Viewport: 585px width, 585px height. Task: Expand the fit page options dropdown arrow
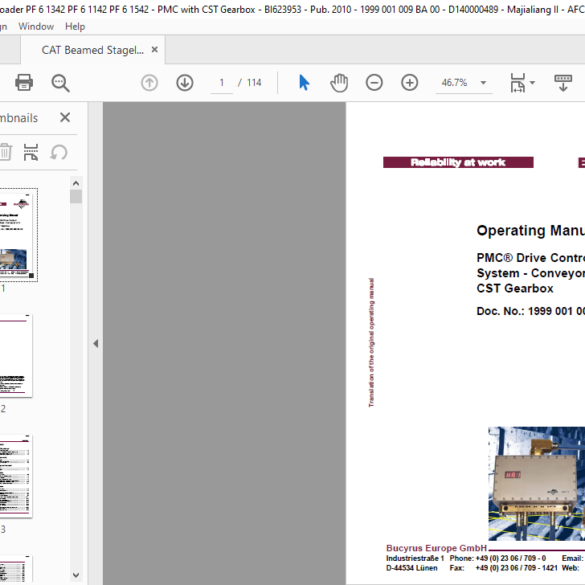click(532, 82)
